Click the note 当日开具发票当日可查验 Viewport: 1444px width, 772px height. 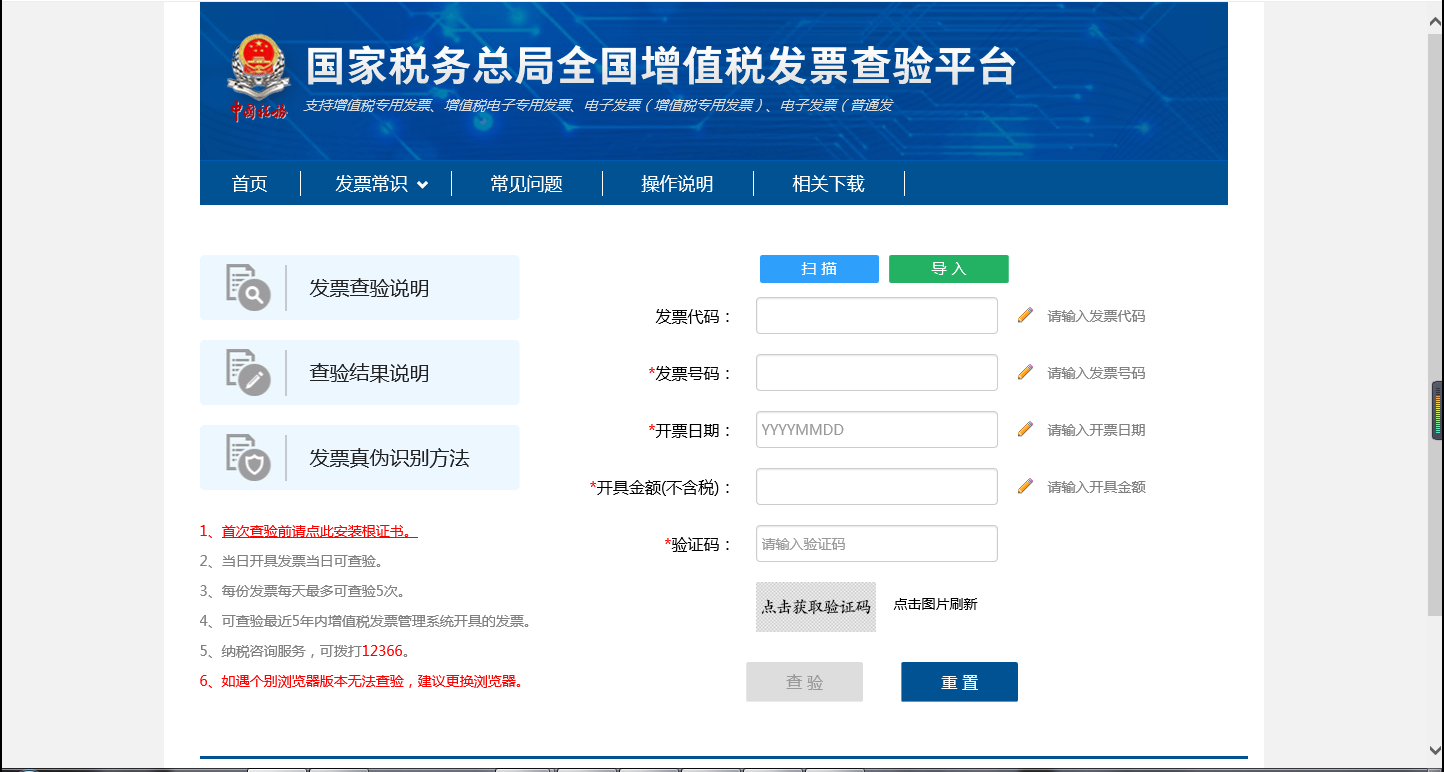point(292,561)
